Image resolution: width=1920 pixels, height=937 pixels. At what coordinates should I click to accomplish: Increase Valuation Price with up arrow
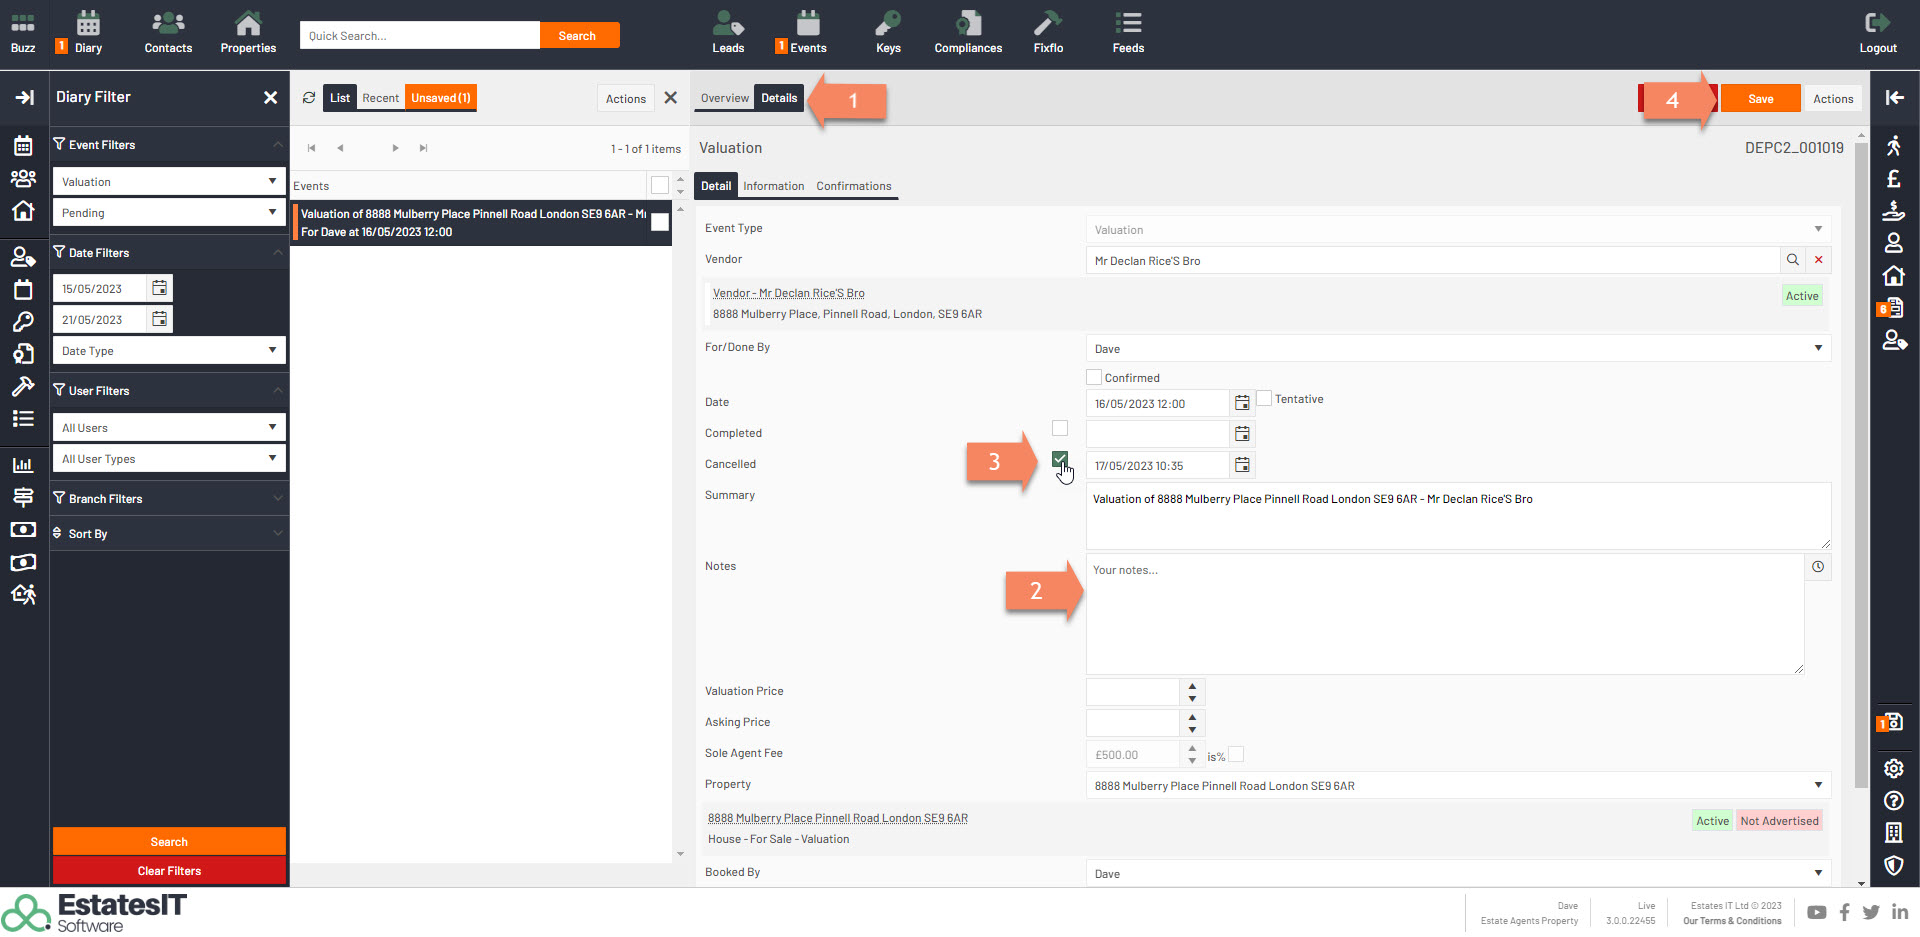pos(1192,686)
